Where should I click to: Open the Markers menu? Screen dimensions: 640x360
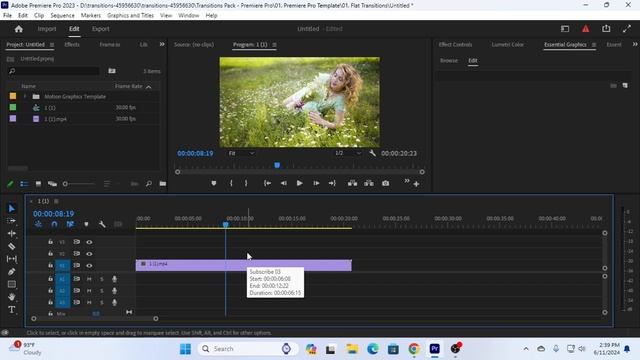91,16
